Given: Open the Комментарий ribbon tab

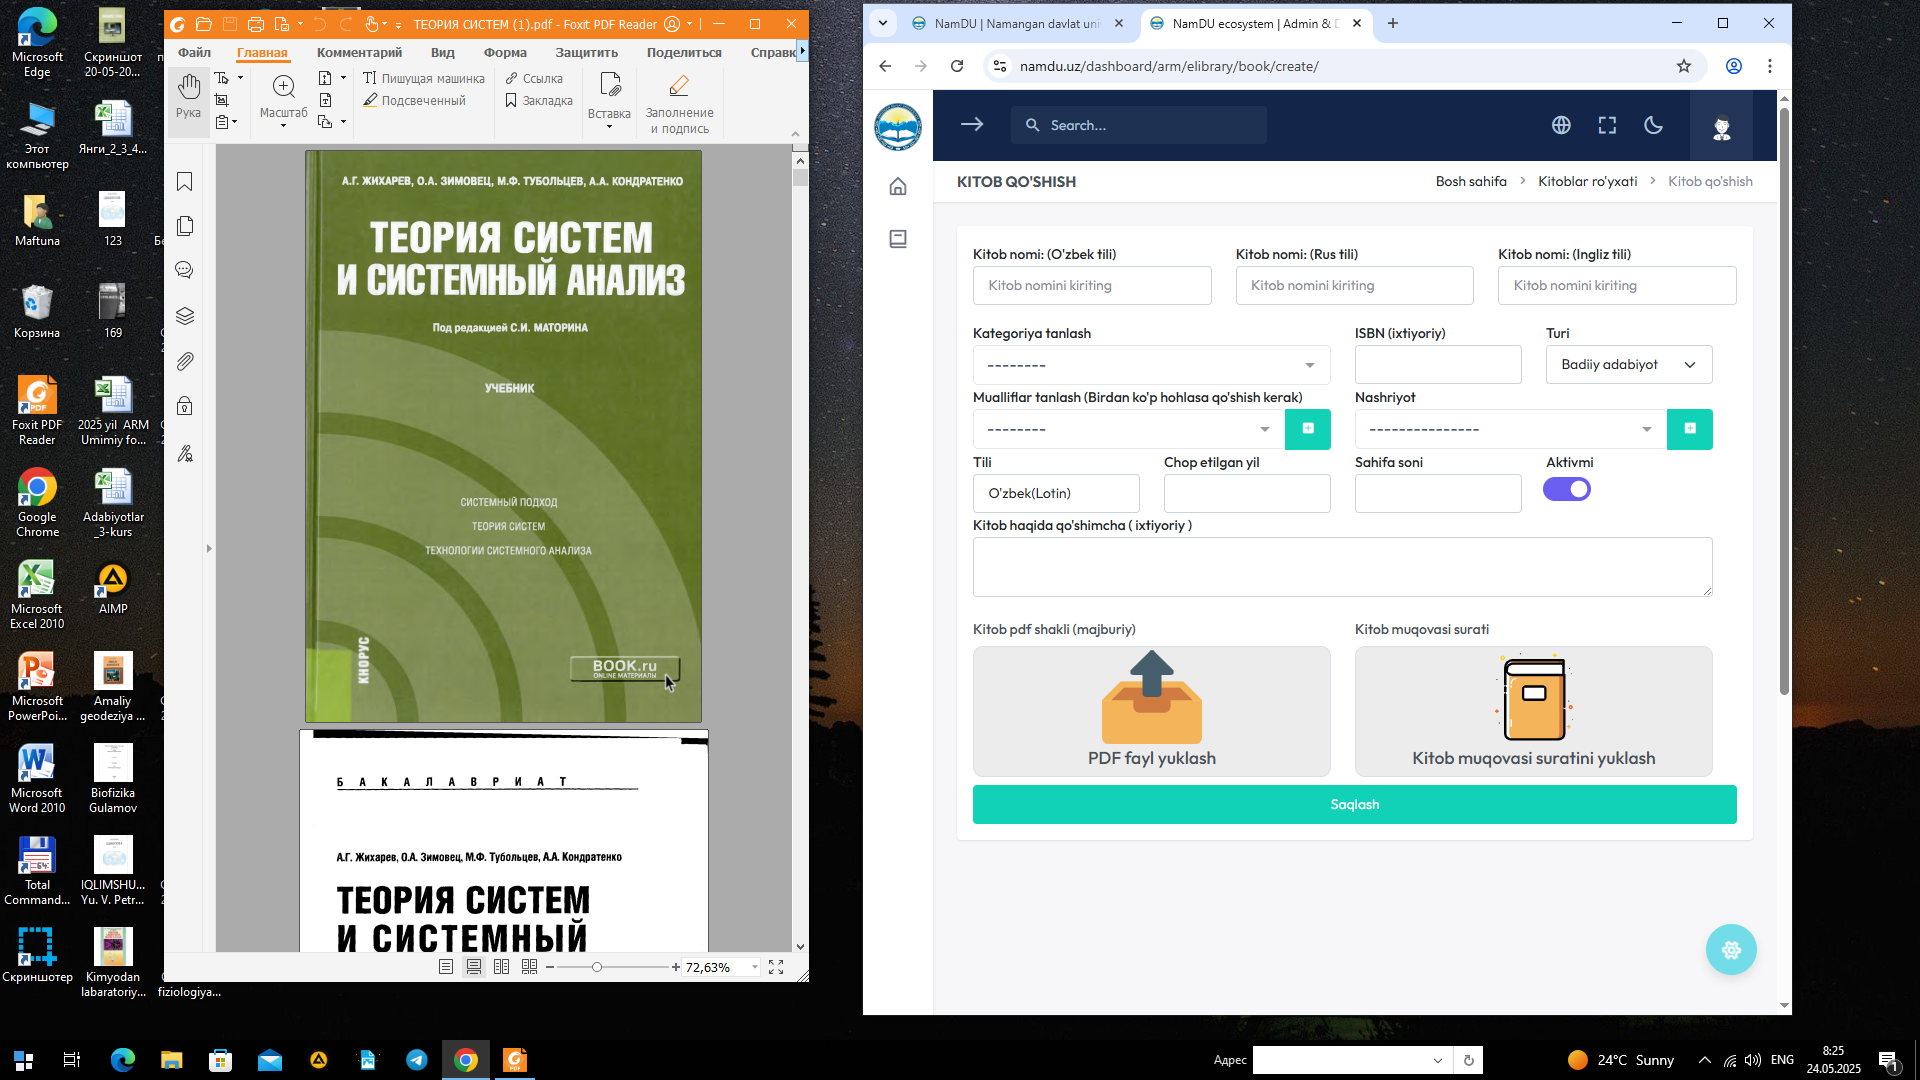Looking at the screenshot, I should [x=359, y=53].
